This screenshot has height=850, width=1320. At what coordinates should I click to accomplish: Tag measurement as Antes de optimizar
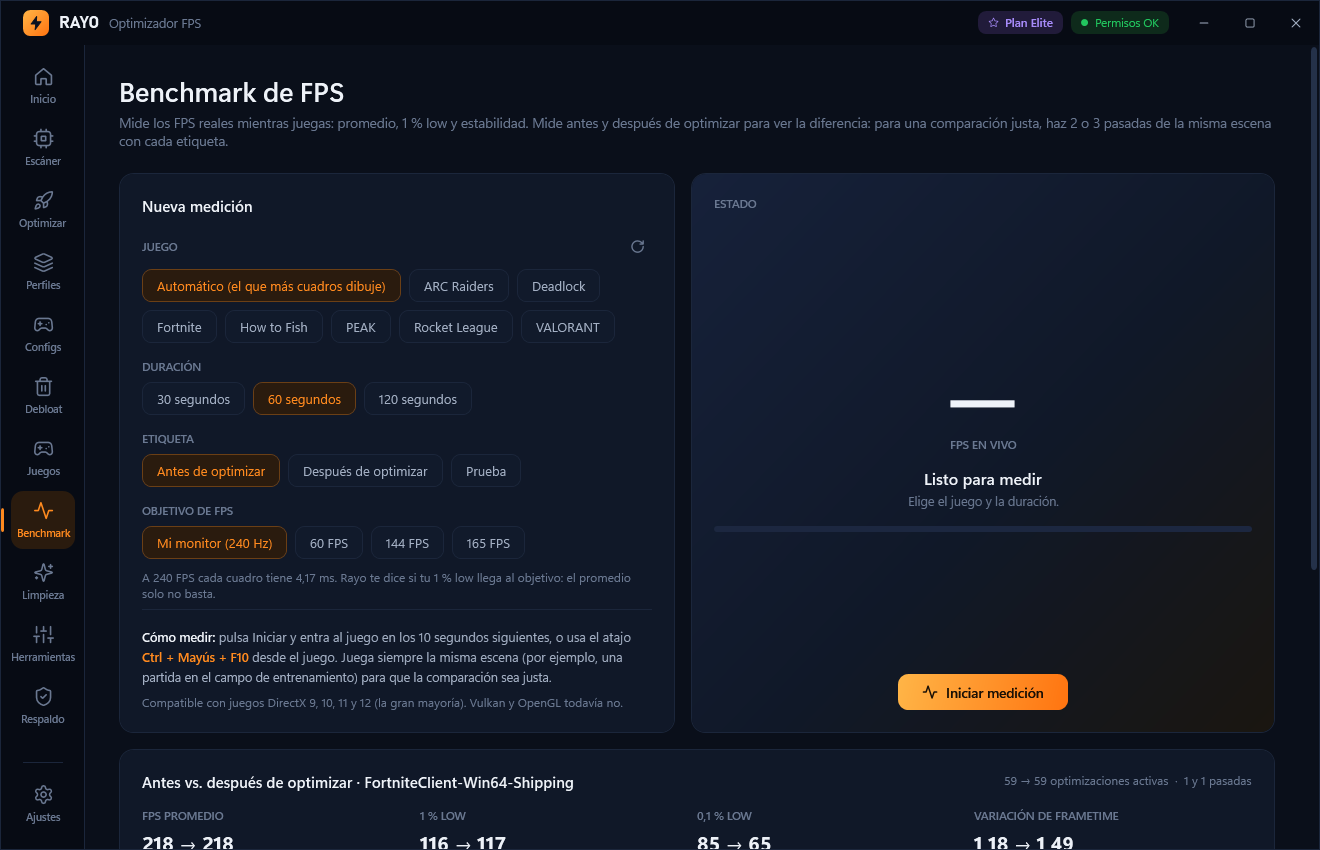coord(211,471)
